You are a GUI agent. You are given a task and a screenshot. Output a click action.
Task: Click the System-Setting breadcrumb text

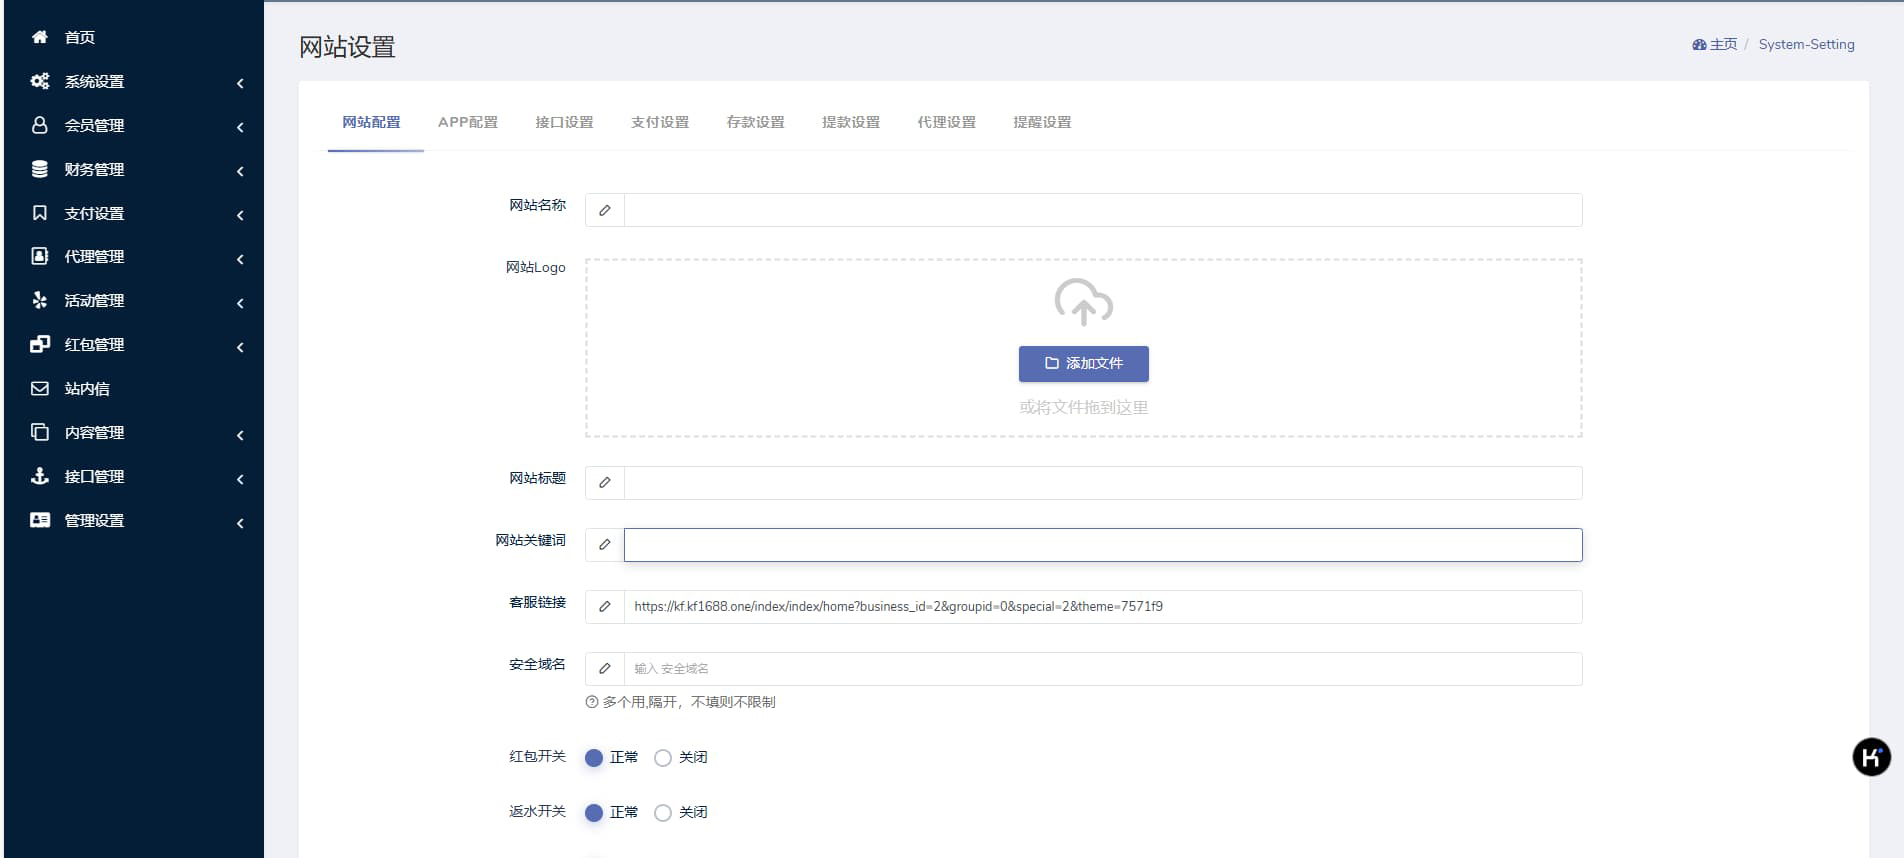coord(1806,44)
